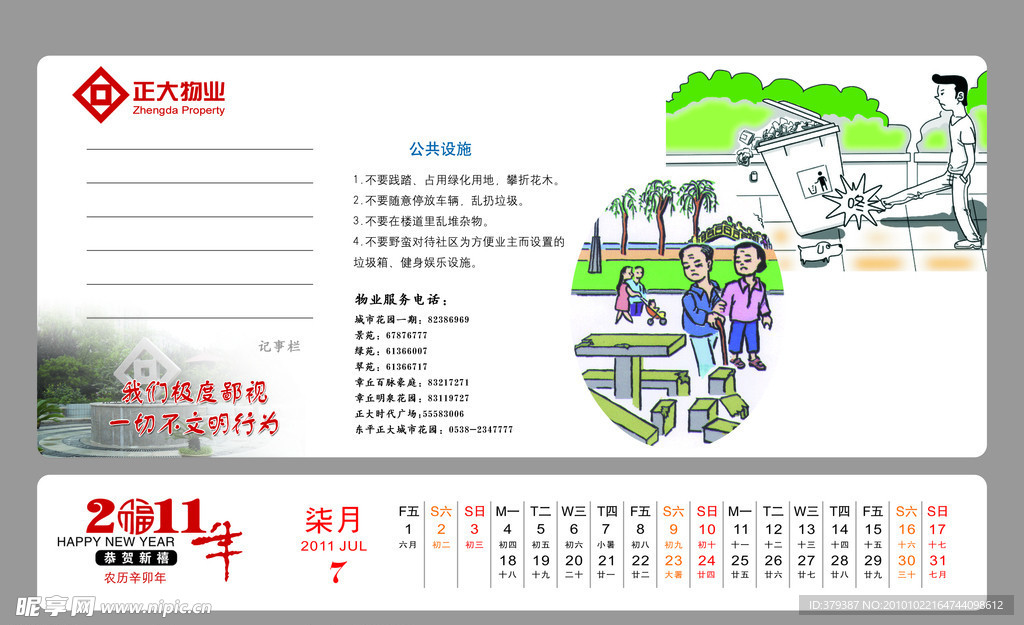
Task: Click the 柒月 month title
Action: coord(333,520)
